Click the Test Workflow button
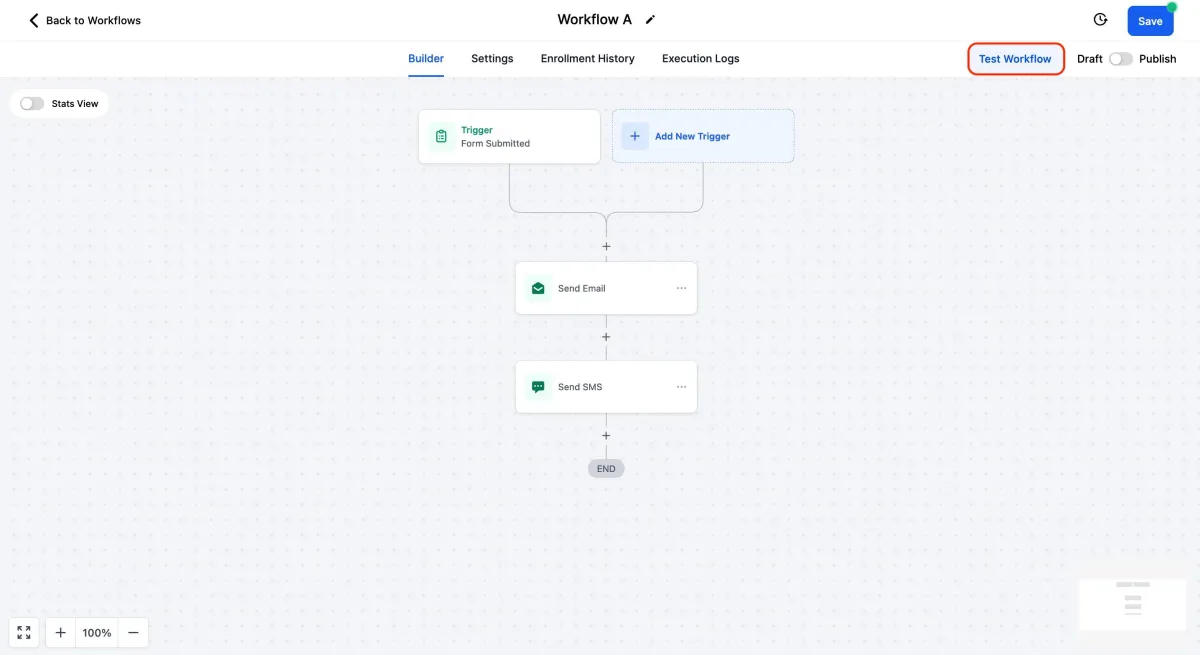 pos(1015,59)
